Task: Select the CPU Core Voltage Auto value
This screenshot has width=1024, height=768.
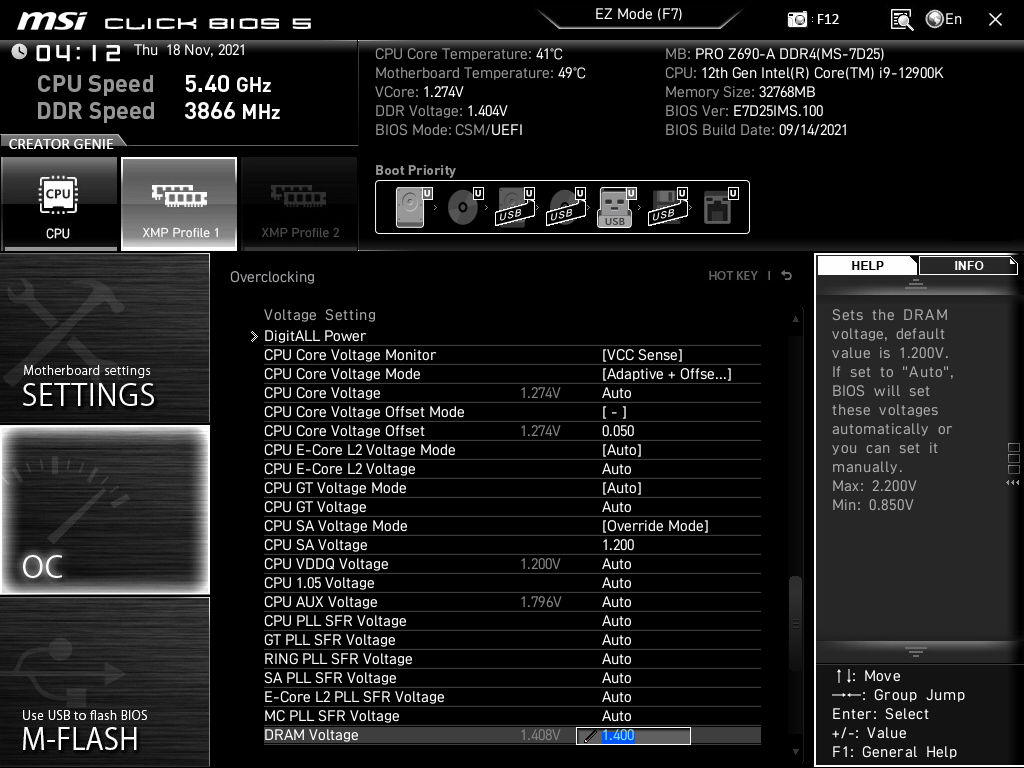Action: [616, 392]
